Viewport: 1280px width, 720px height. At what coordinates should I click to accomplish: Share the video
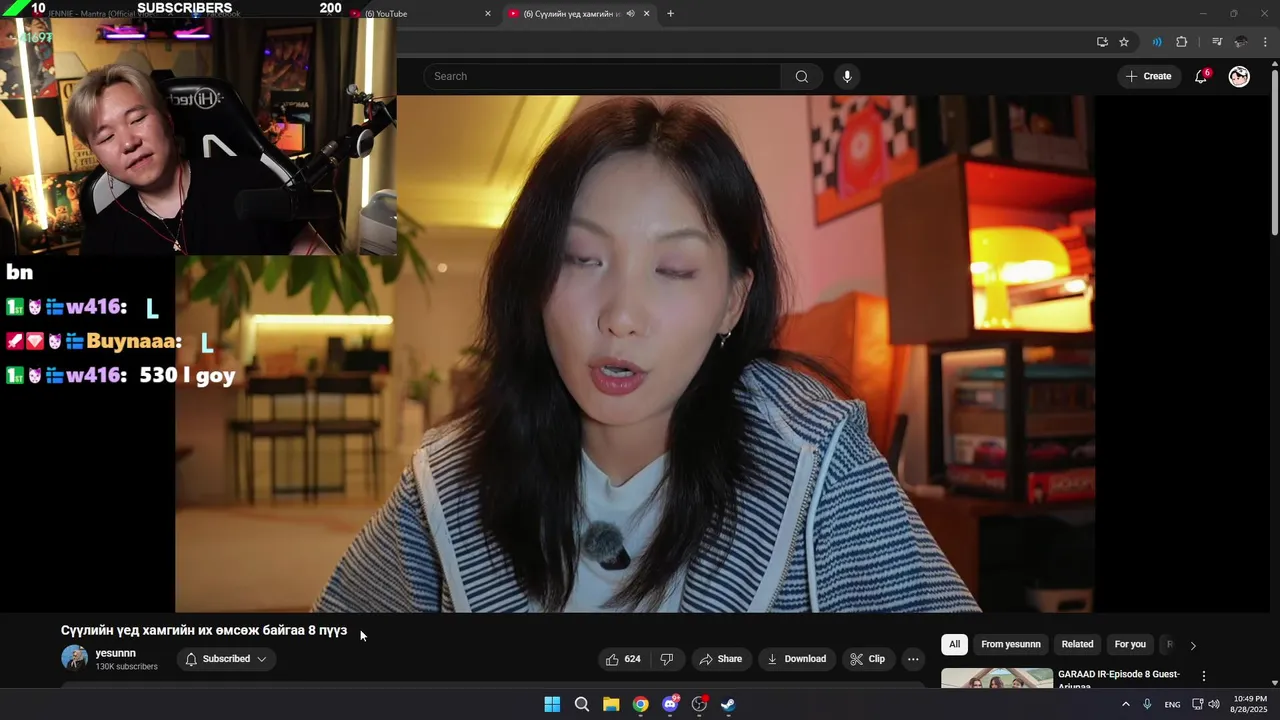click(721, 659)
